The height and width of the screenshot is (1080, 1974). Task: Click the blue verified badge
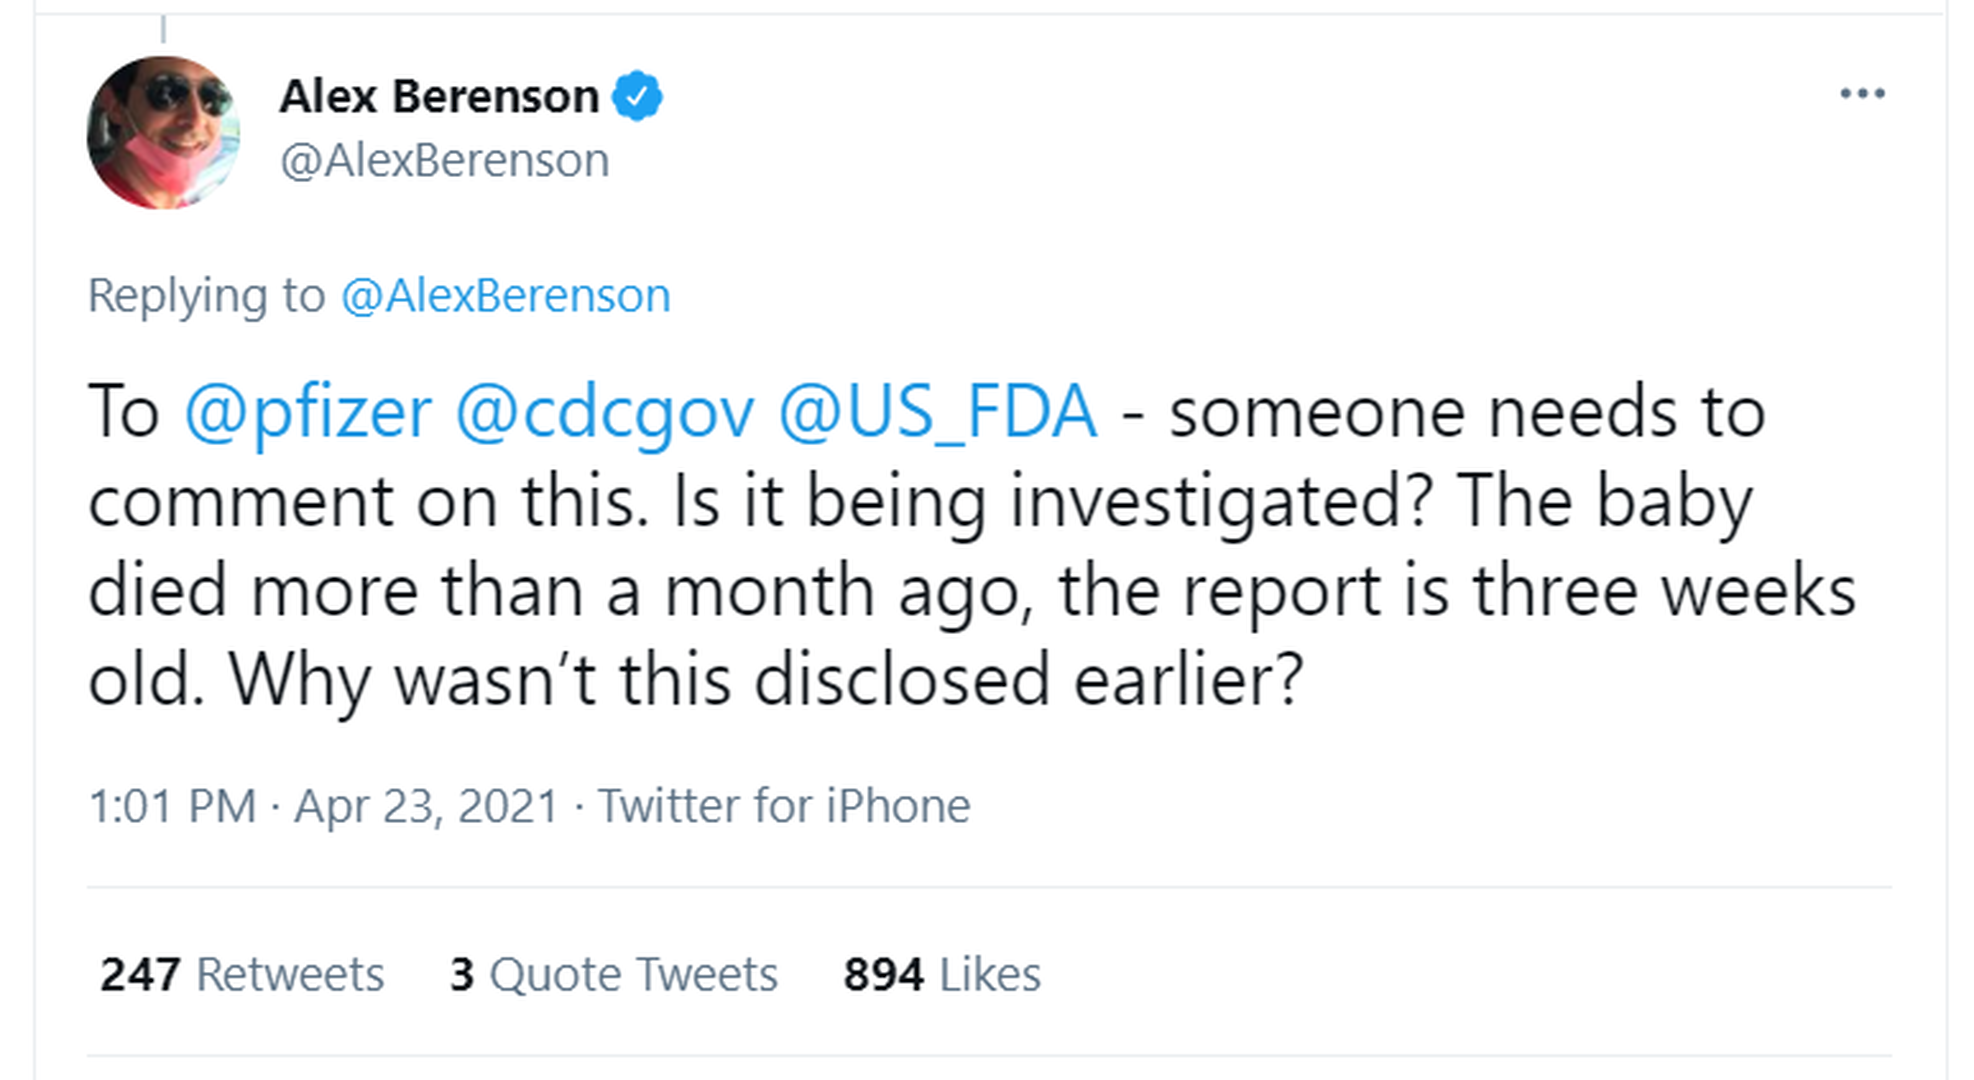tap(637, 97)
